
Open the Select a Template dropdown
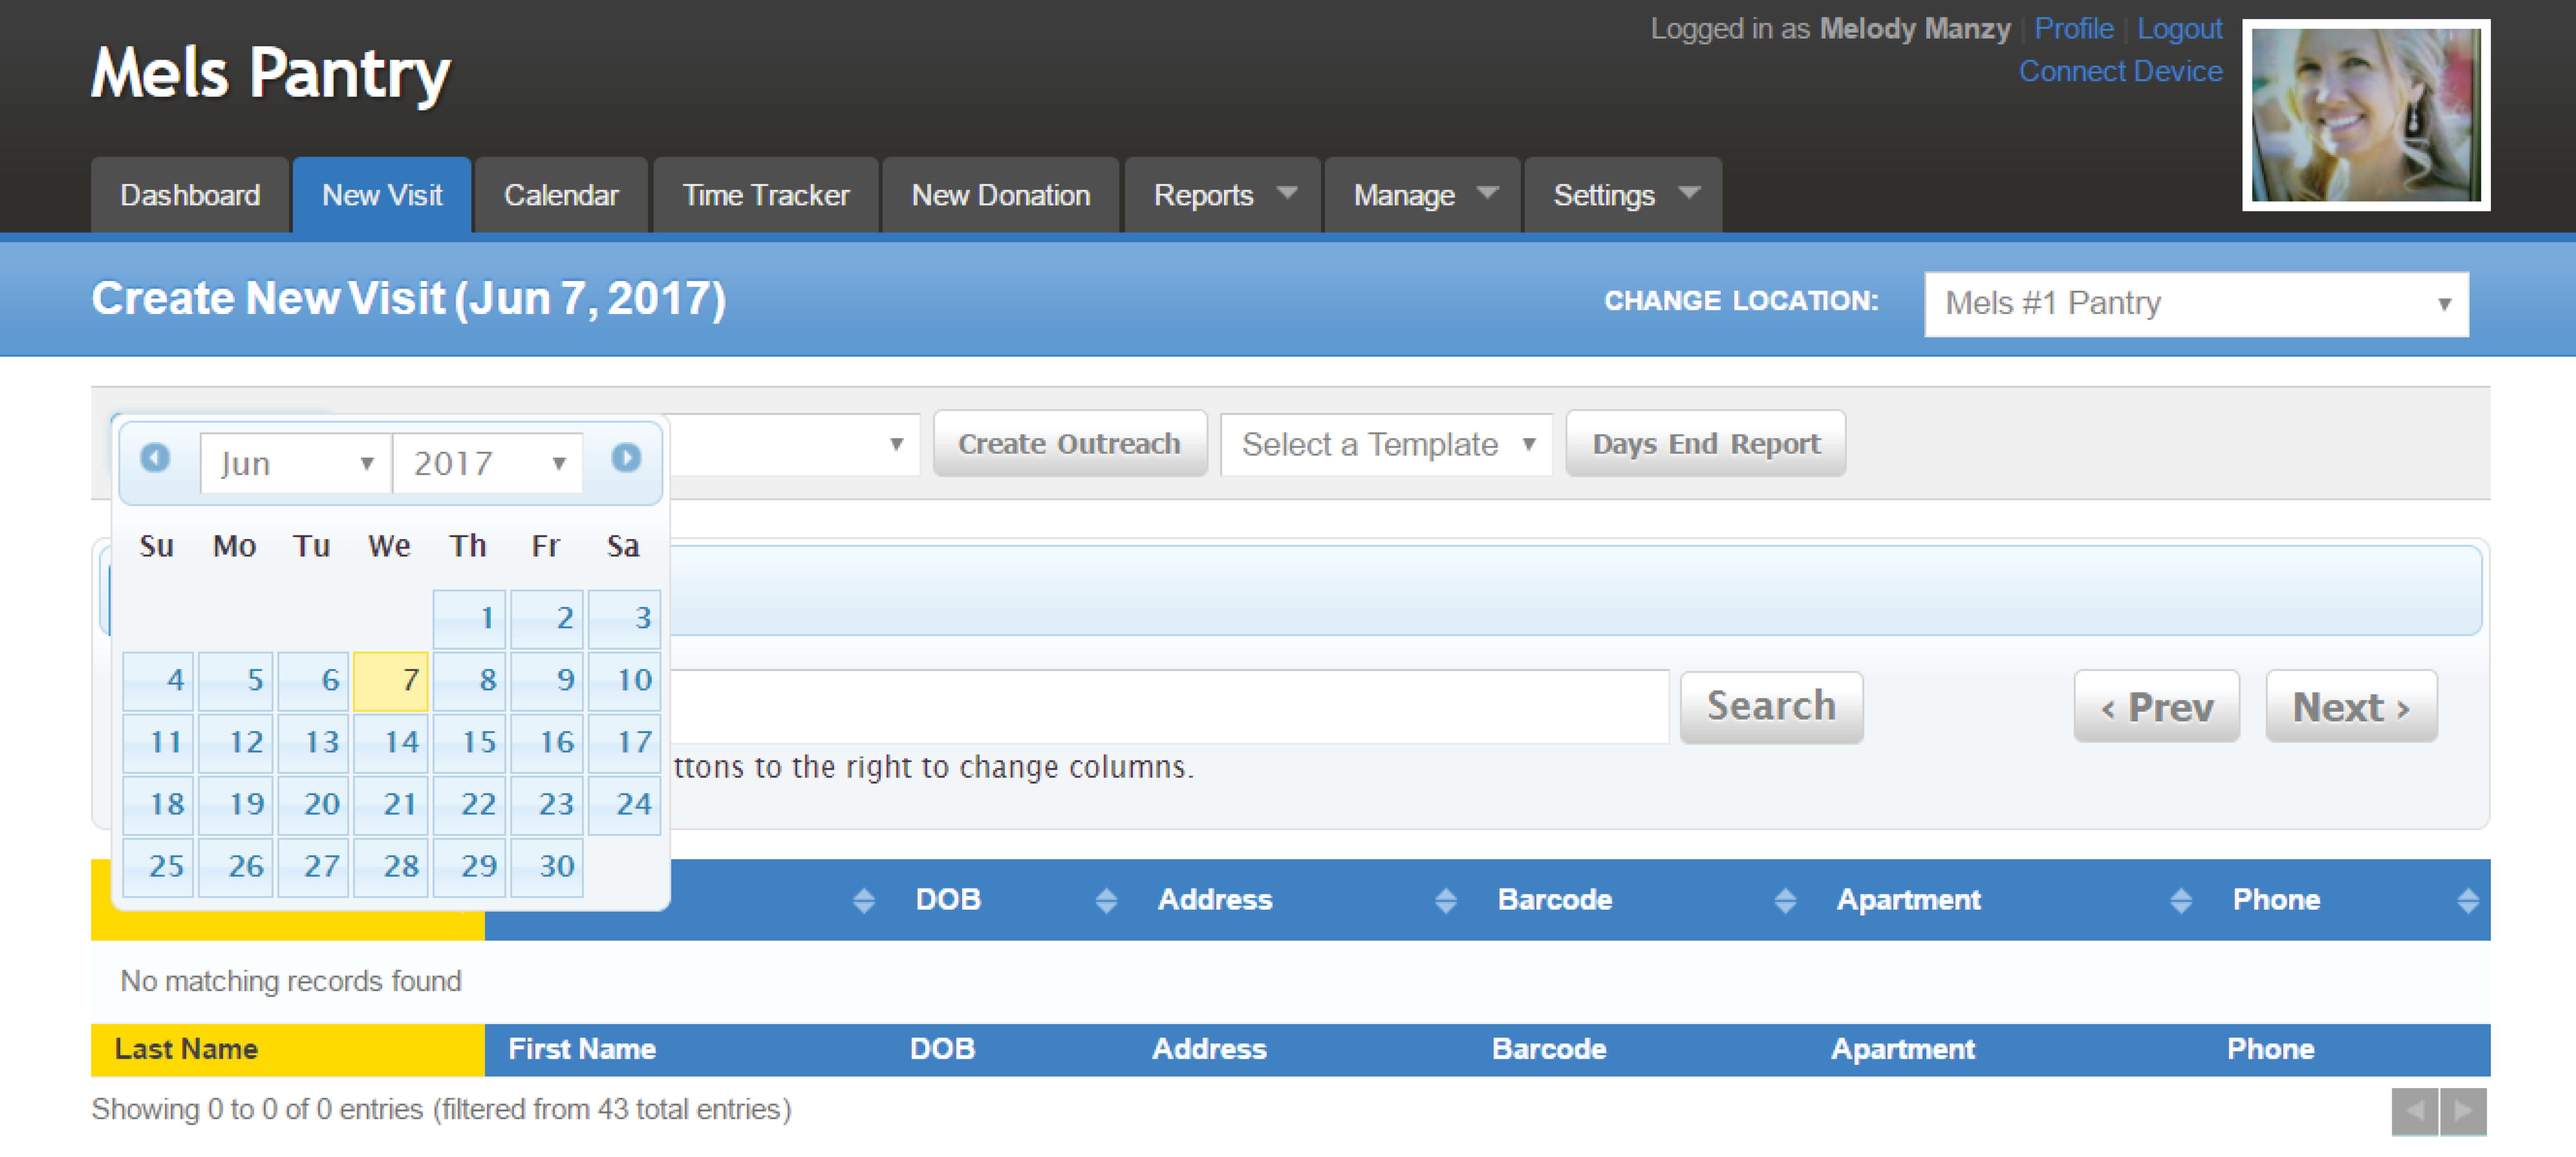click(x=1386, y=443)
